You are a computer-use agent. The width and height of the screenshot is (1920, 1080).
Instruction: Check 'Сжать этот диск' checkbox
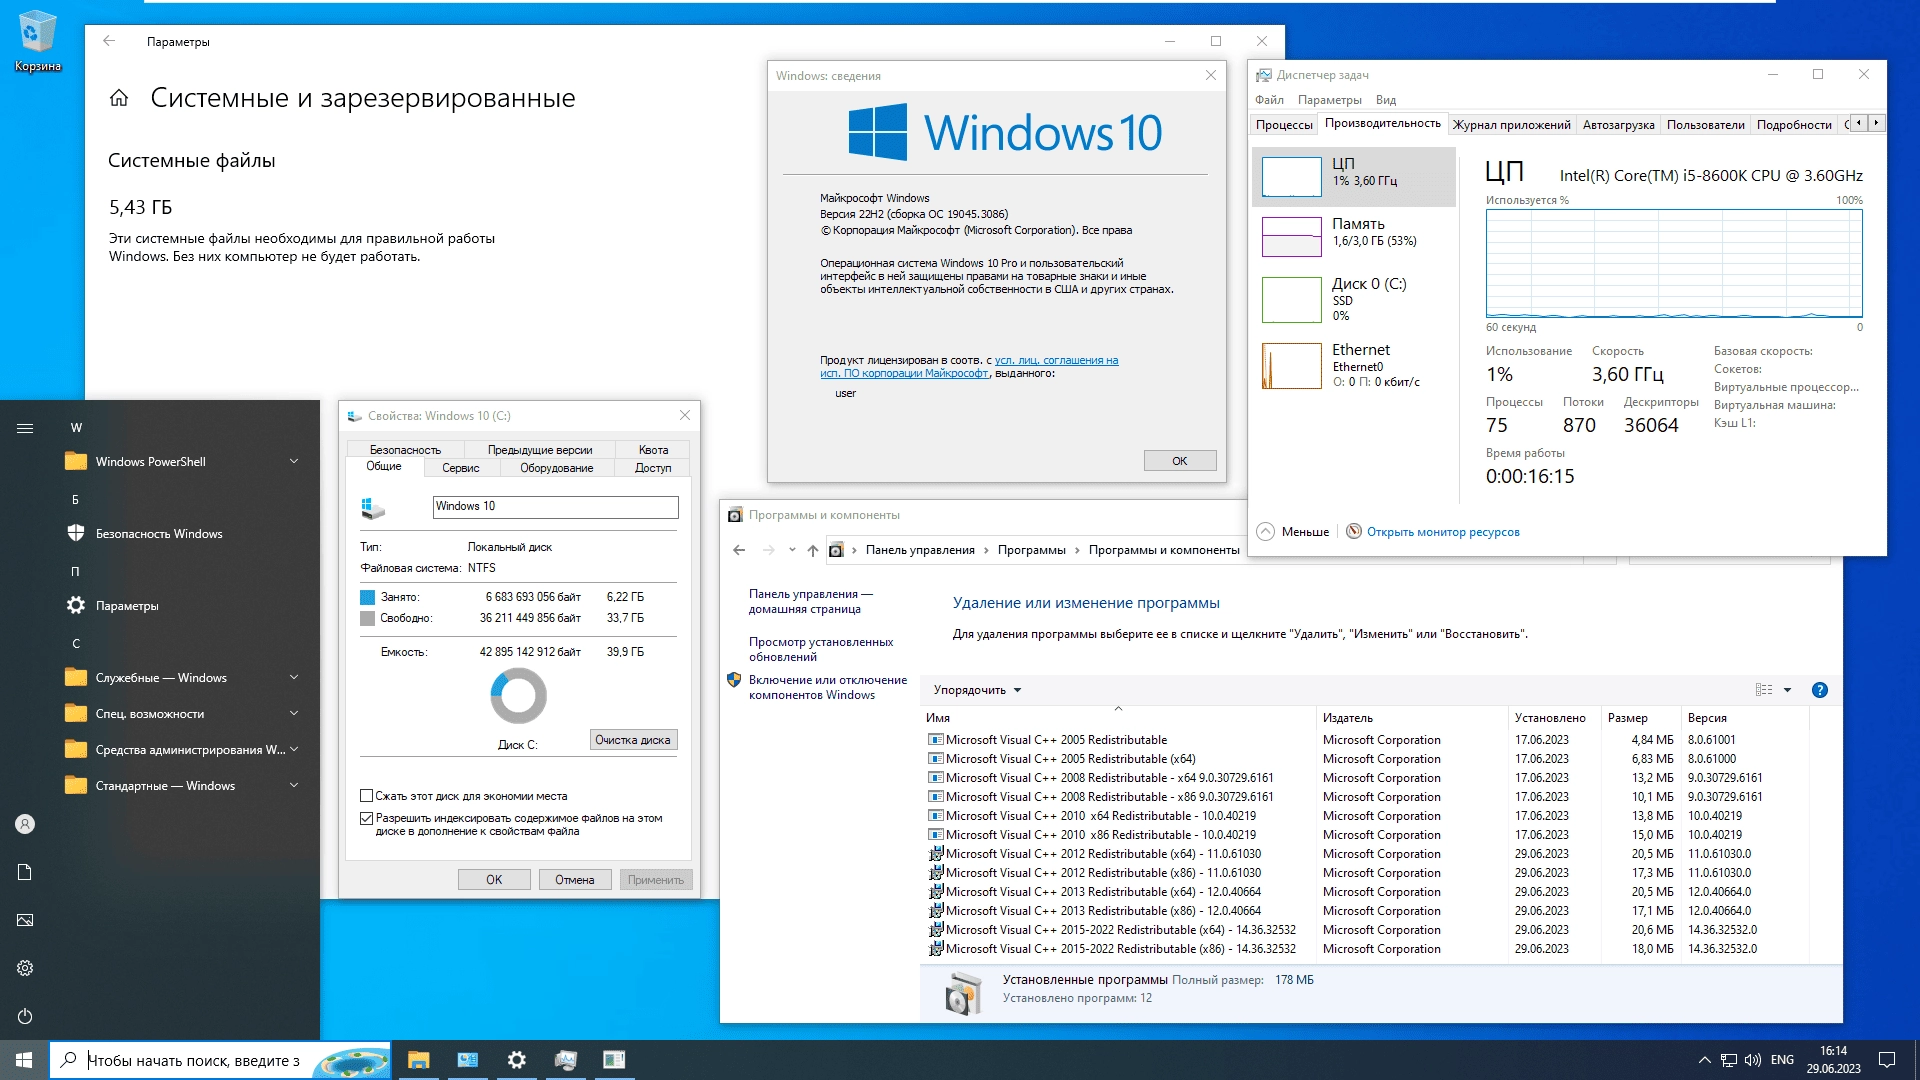366,796
